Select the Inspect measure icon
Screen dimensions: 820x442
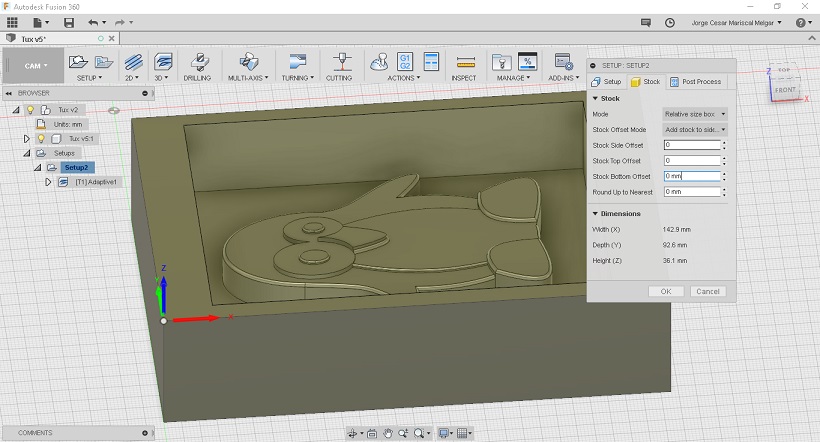(x=465, y=63)
